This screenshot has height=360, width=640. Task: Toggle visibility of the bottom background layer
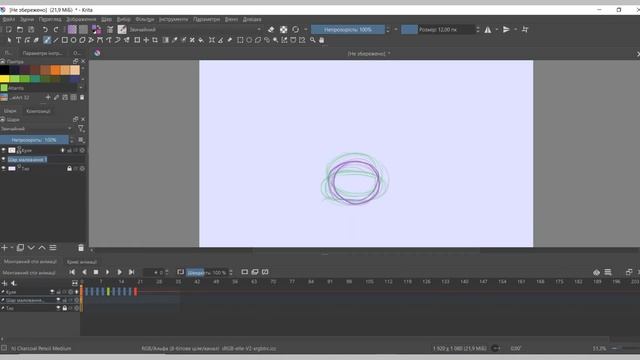(4, 168)
